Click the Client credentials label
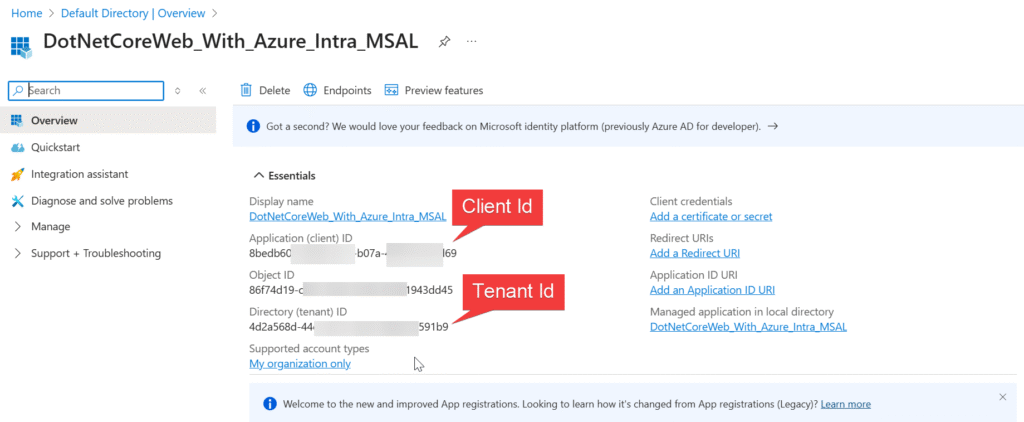Image resolution: width=1024 pixels, height=422 pixels. point(691,201)
